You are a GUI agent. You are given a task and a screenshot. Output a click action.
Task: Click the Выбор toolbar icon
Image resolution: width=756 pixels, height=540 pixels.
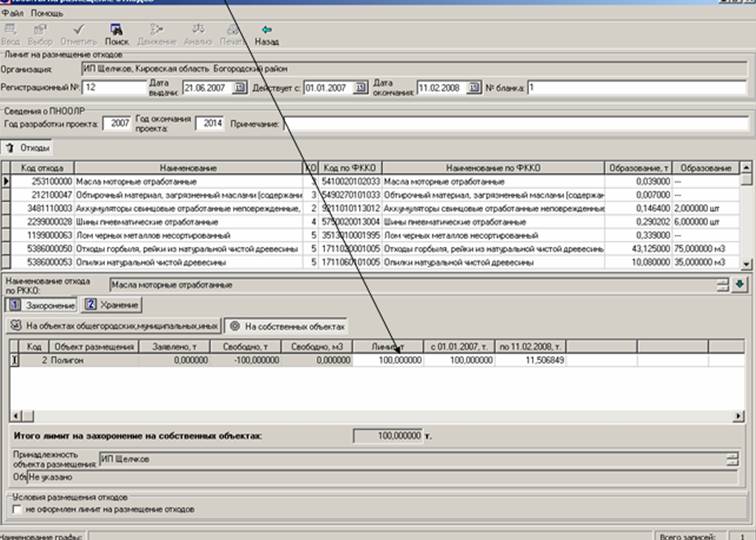pyautogui.click(x=40, y=31)
